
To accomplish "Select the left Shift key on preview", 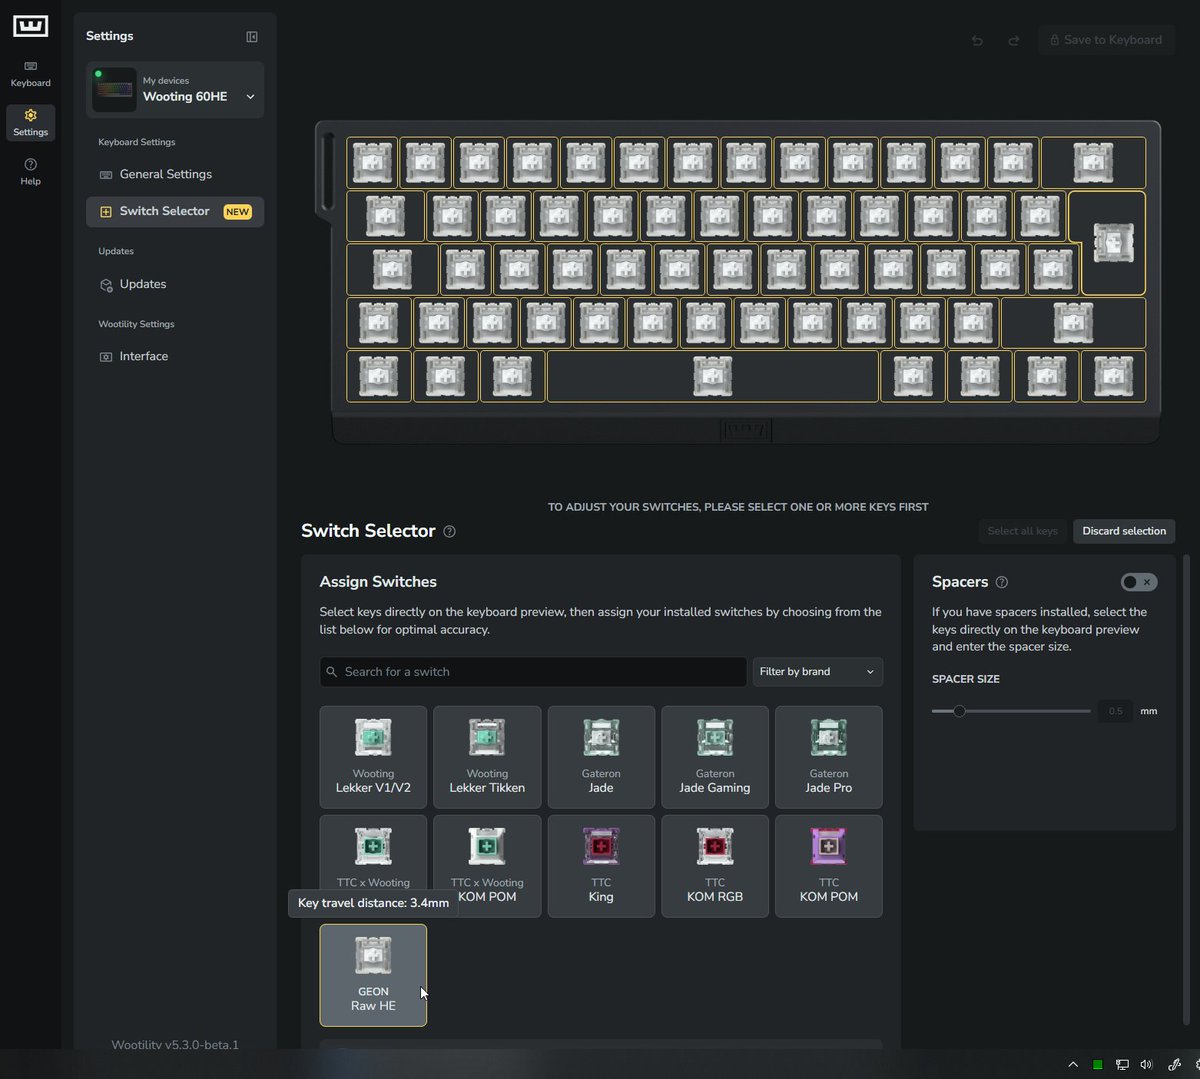I will [x=378, y=323].
